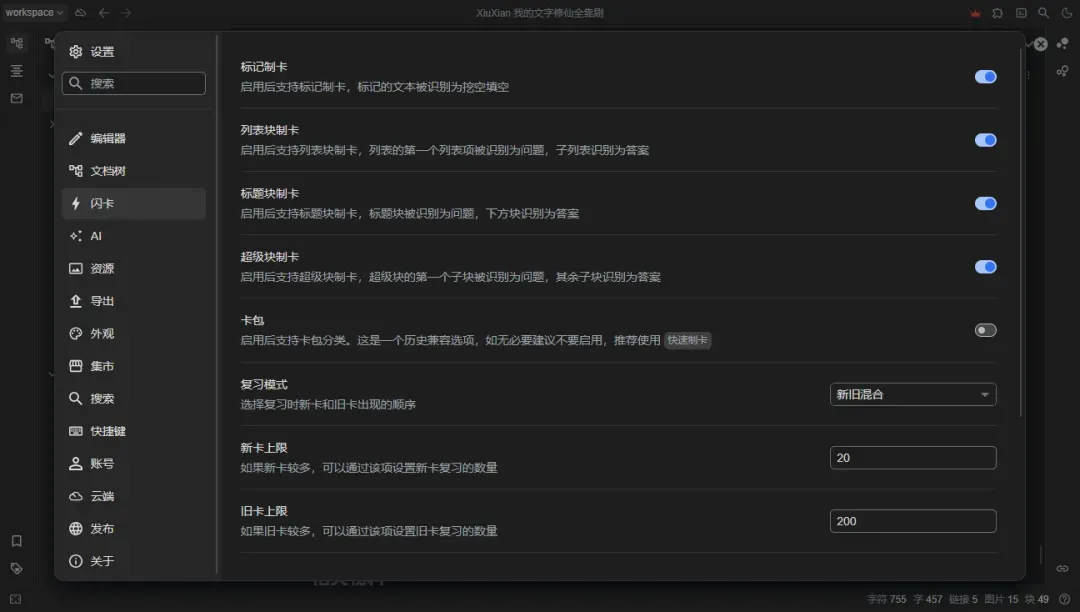Click the info icon beside 关于
The image size is (1080, 612).
click(x=76, y=561)
